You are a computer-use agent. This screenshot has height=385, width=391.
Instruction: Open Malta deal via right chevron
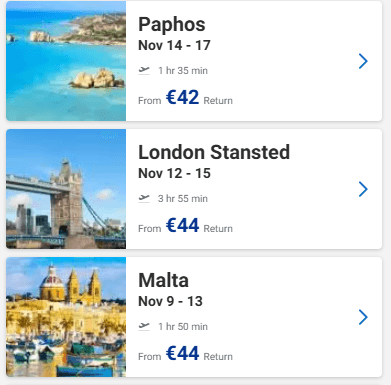(x=363, y=317)
